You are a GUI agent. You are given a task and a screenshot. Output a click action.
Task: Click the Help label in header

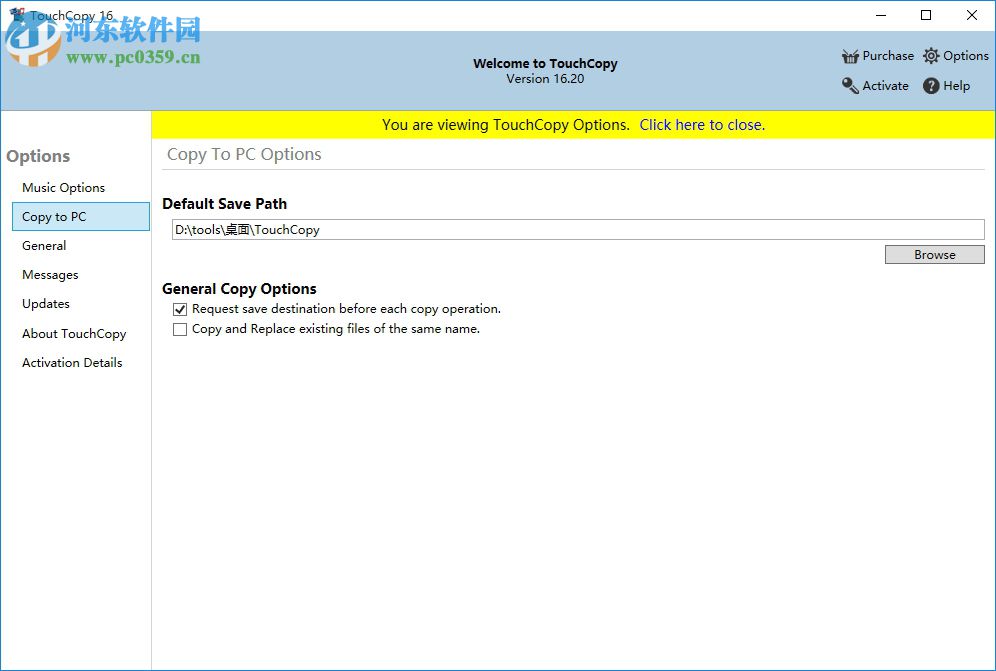click(x=956, y=86)
